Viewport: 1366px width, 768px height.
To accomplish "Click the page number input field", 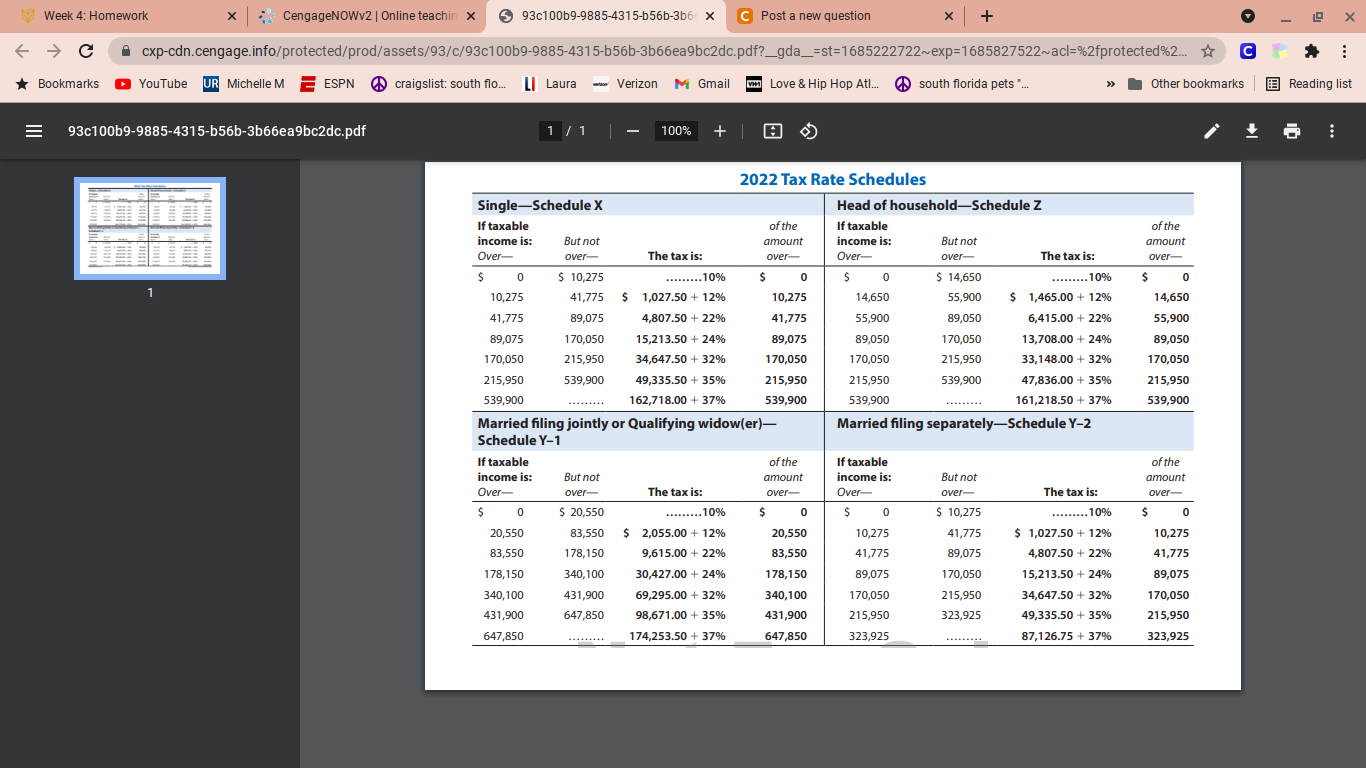I will [549, 130].
